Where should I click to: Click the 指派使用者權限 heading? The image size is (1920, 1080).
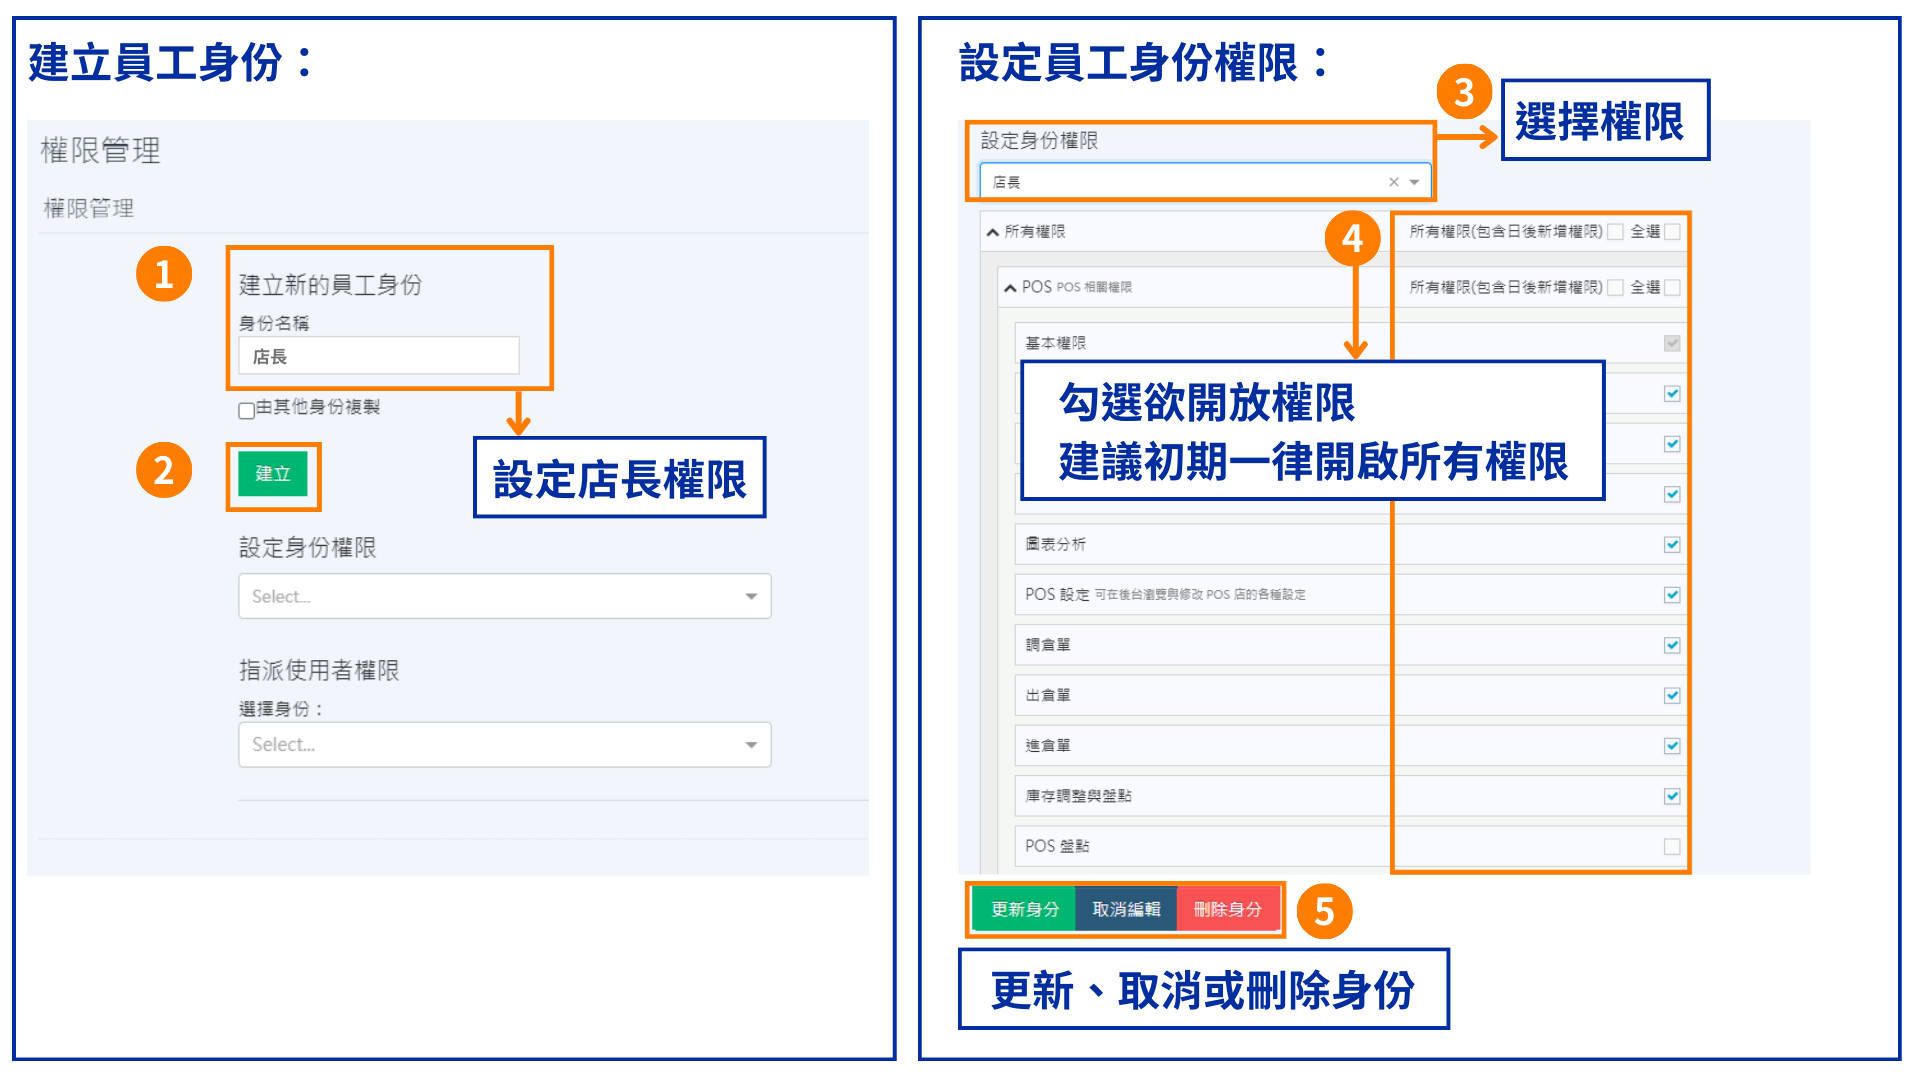(x=319, y=670)
